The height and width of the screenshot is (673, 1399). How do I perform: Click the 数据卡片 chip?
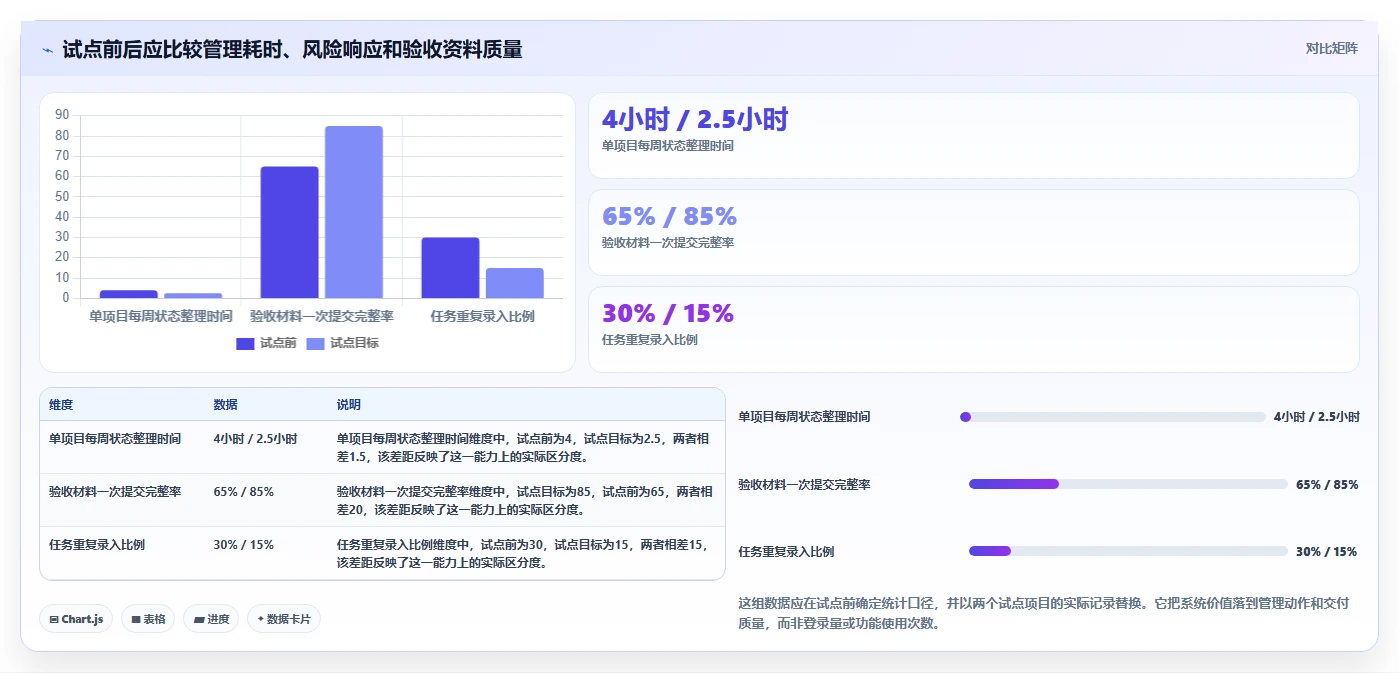(x=284, y=619)
